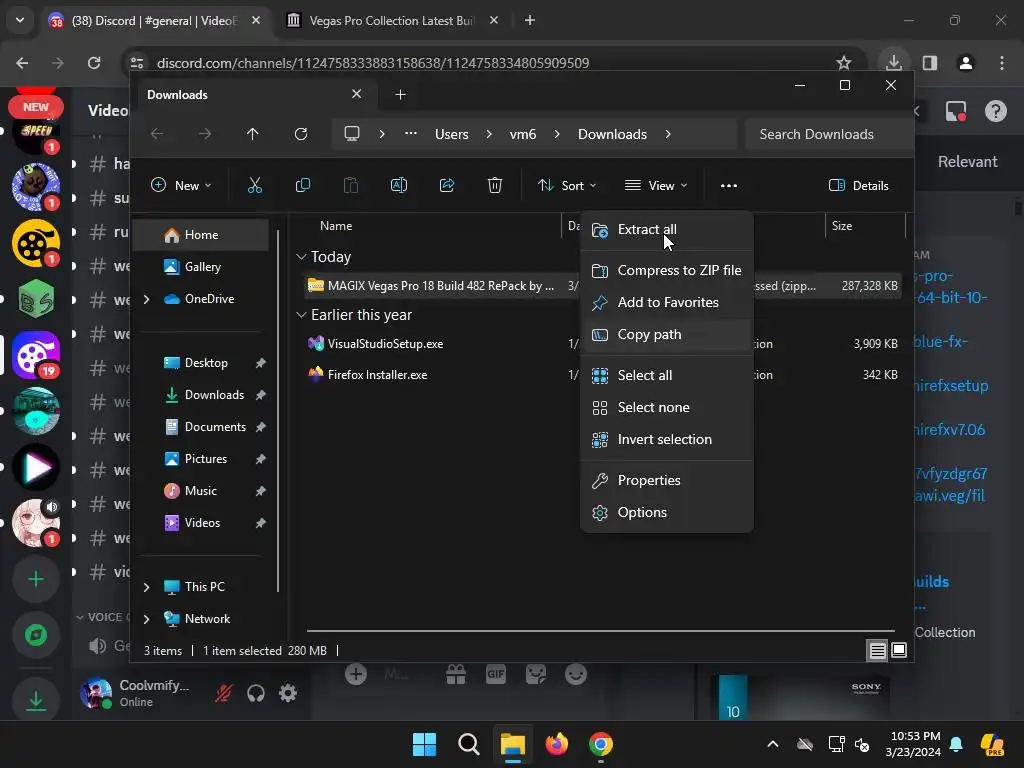Image resolution: width=1024 pixels, height=768 pixels.
Task: Click the Size column header
Action: (x=842, y=226)
